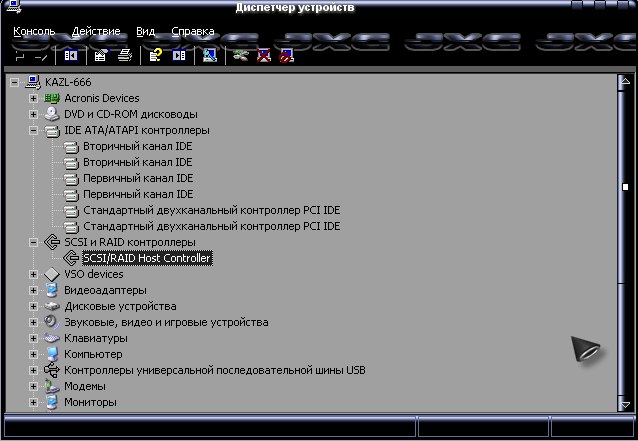Click the Звуковые устройства speaker icon

[x=52, y=322]
